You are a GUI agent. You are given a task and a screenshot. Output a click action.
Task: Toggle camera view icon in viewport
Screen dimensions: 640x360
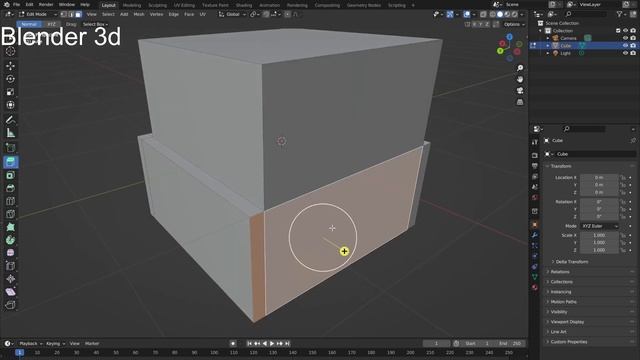(520, 91)
